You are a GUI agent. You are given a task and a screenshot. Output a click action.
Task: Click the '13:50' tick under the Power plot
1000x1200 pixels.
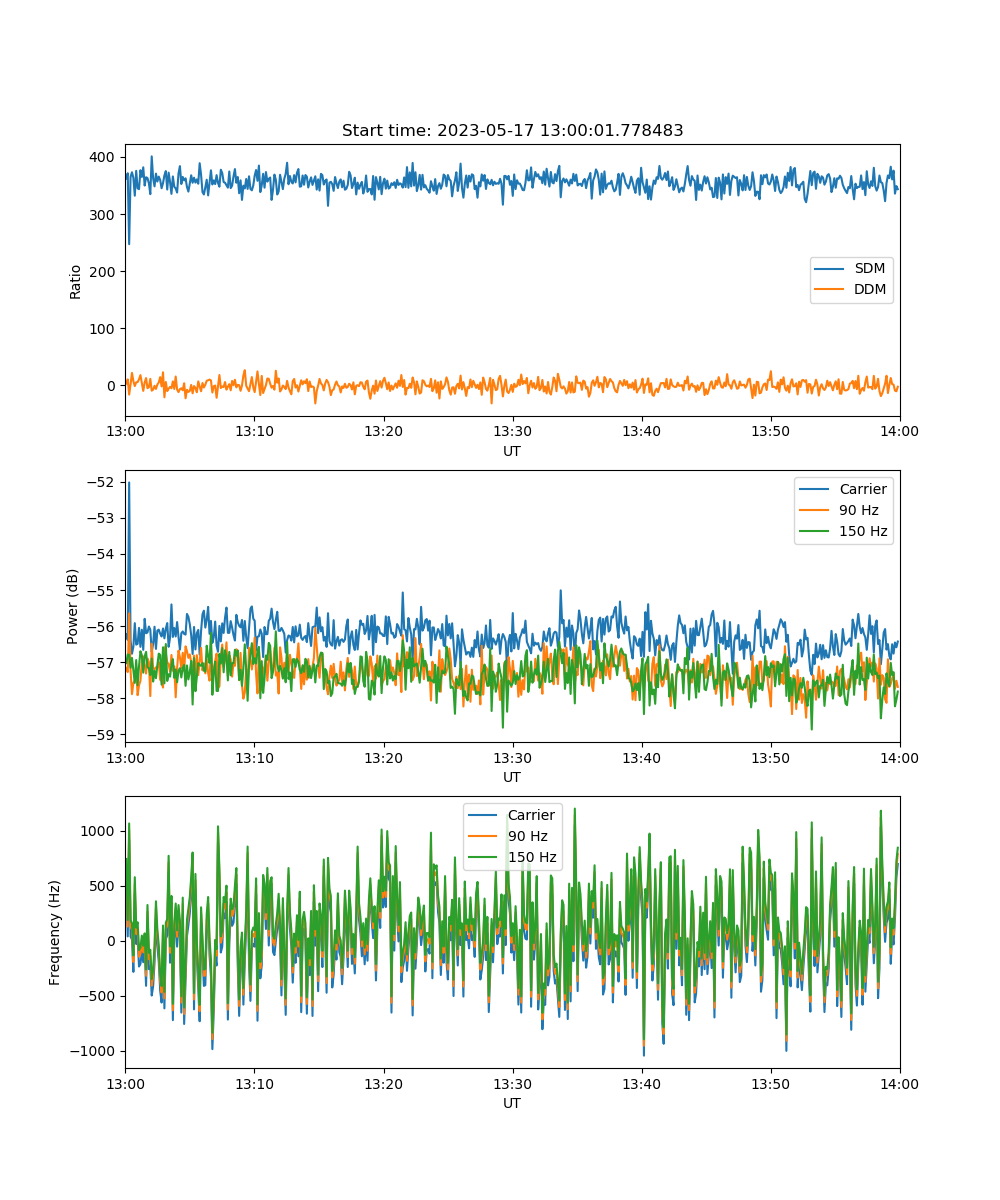[770, 757]
